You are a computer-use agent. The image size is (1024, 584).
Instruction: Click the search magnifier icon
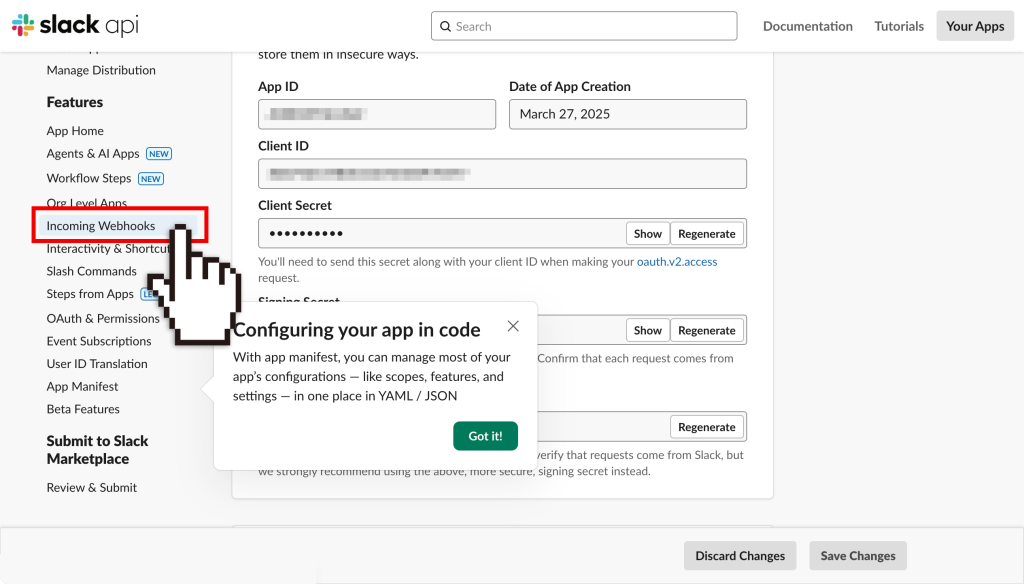click(x=445, y=26)
